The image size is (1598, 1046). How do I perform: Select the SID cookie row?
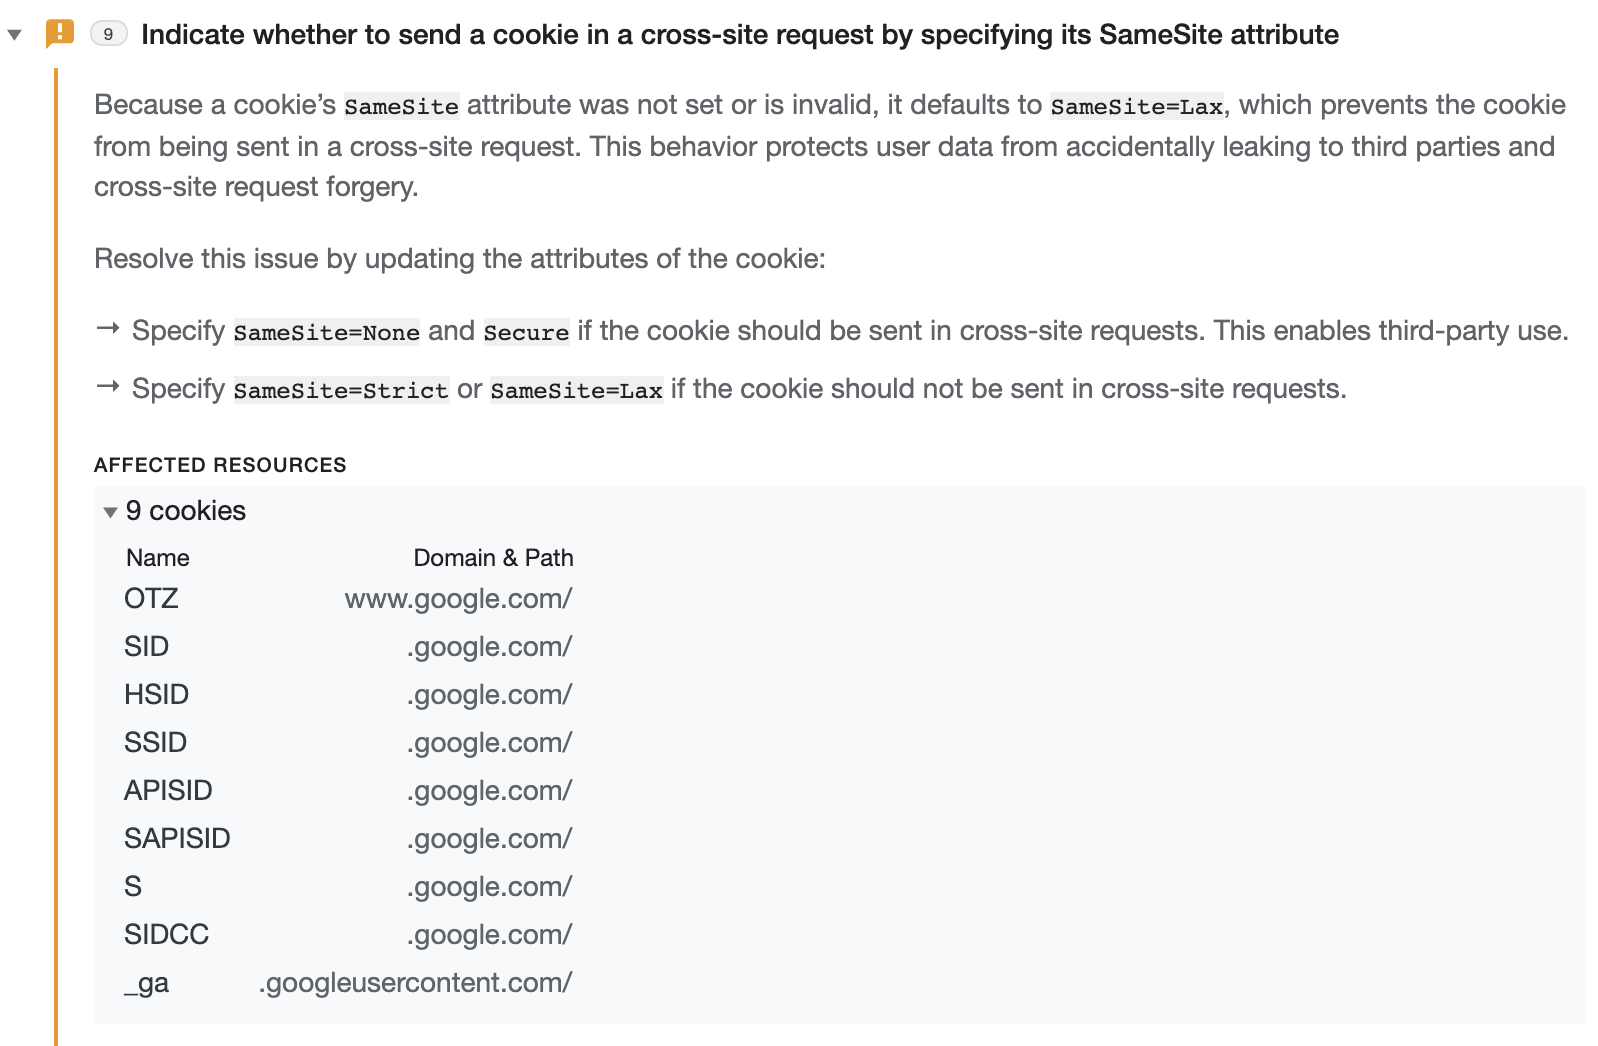coord(146,646)
